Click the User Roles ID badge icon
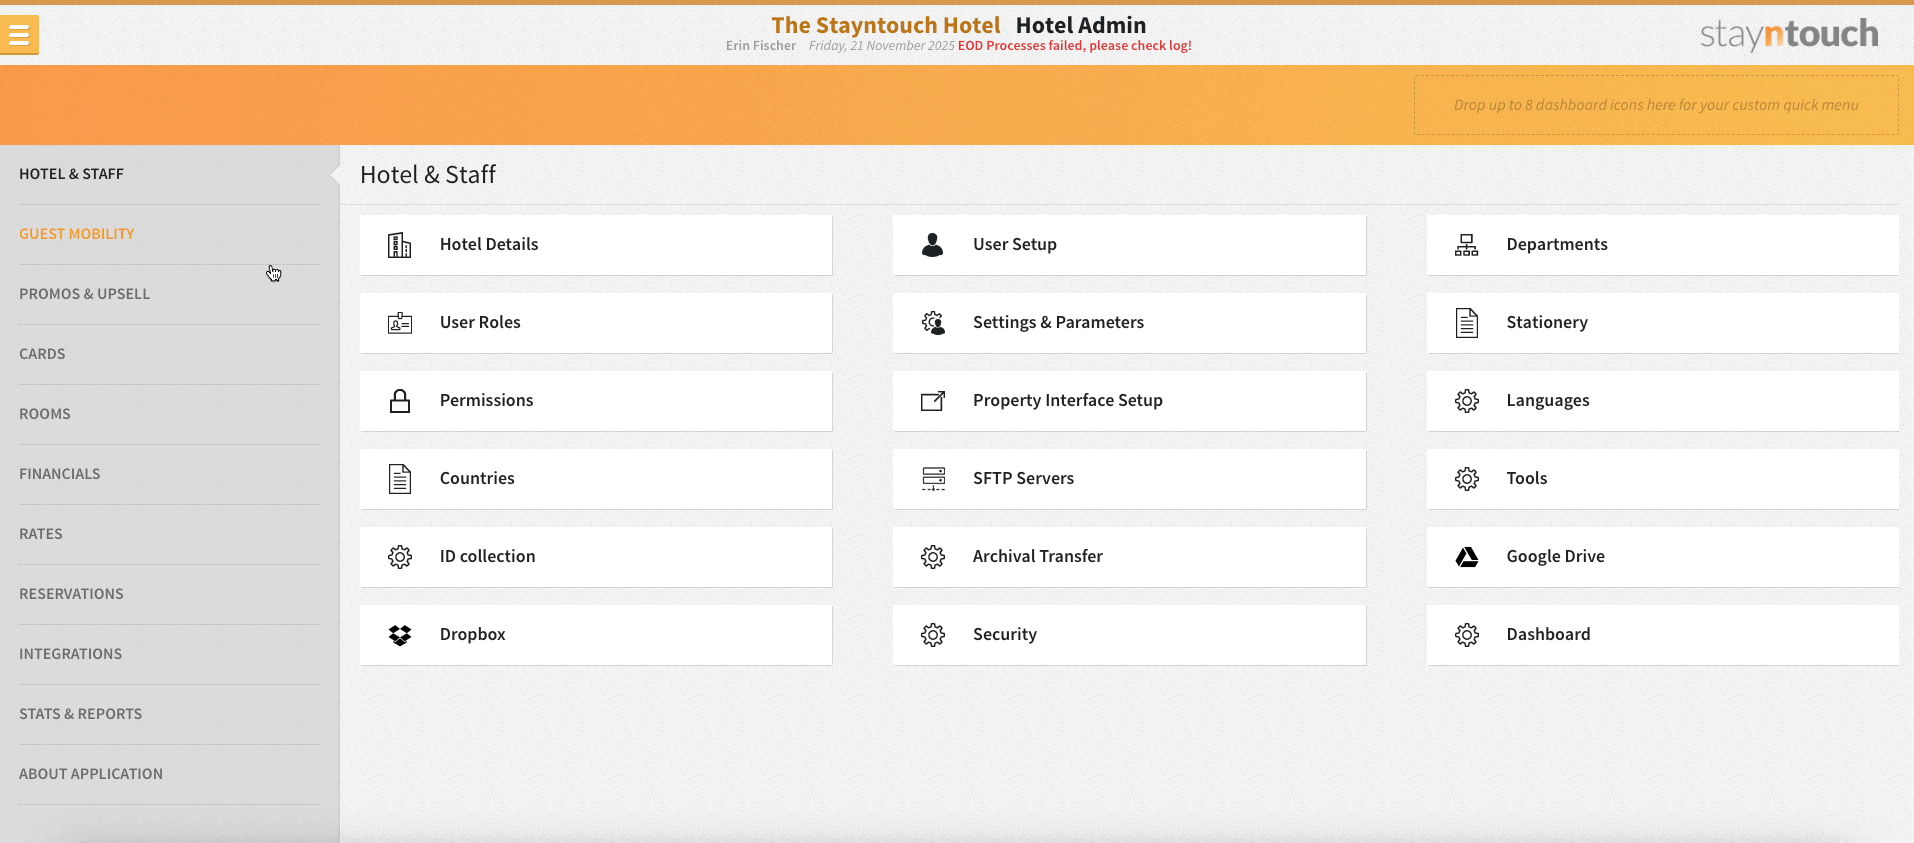Screen dimensions: 1914x843 (400, 323)
